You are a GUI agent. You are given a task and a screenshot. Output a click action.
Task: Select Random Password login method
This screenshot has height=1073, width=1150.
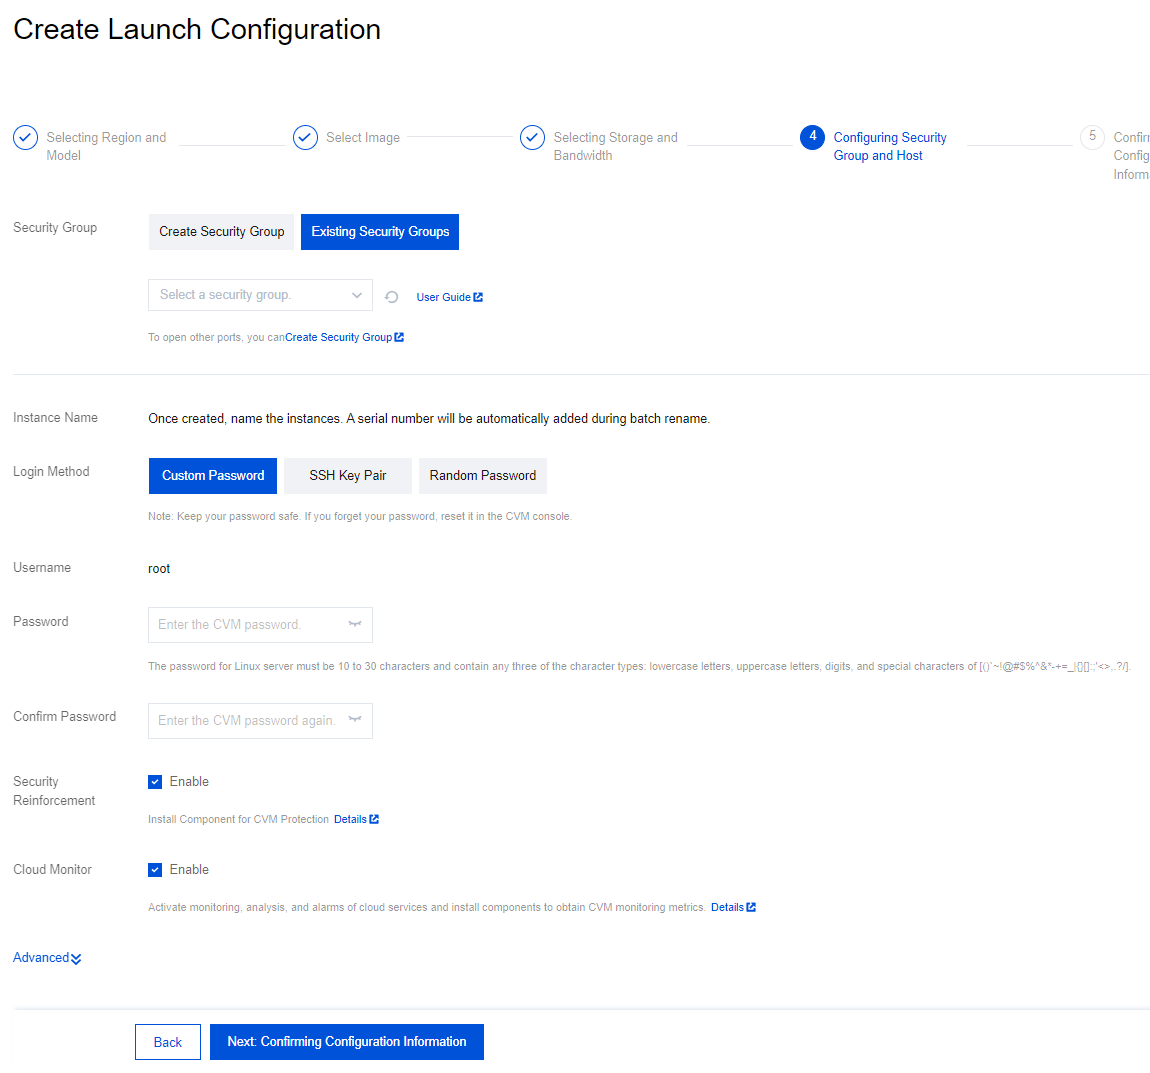pyautogui.click(x=483, y=476)
